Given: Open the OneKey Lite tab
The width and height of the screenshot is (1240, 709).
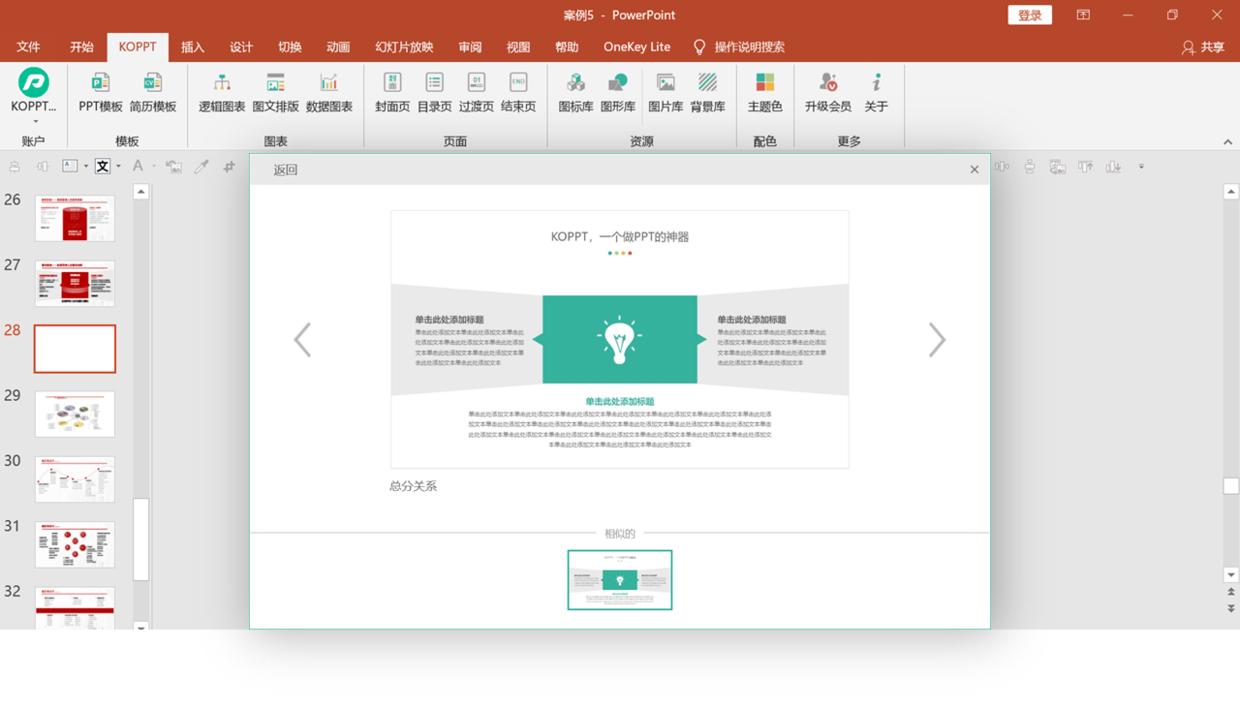Looking at the screenshot, I should 636,46.
